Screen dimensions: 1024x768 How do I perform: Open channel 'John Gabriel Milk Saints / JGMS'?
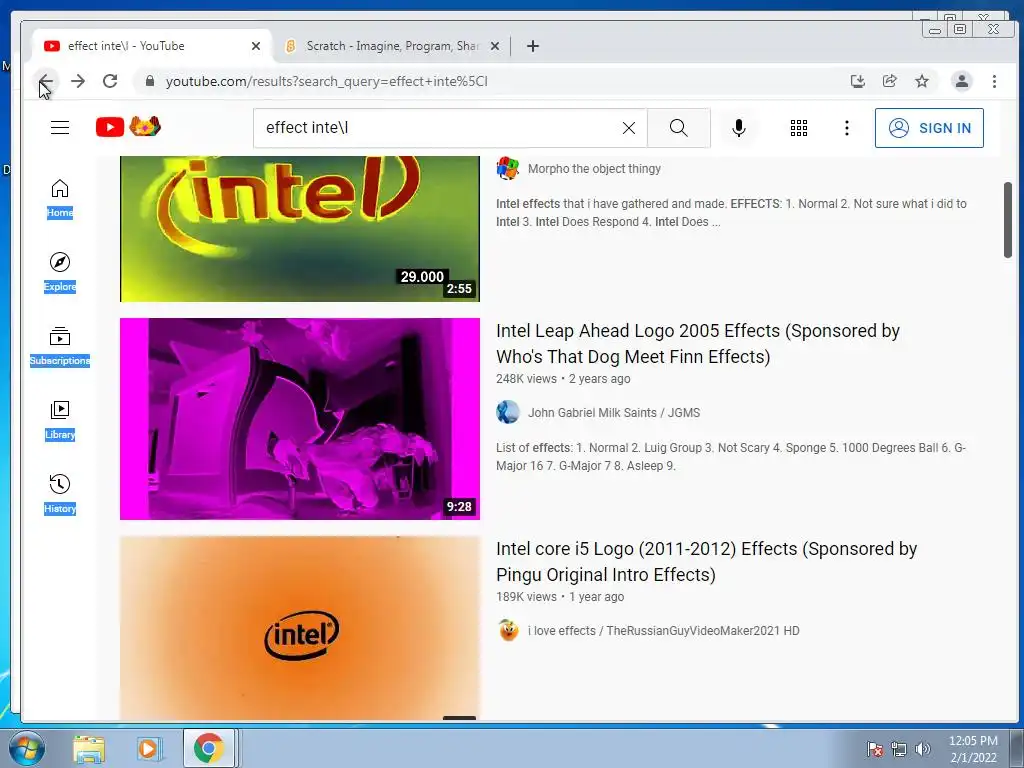coord(614,413)
